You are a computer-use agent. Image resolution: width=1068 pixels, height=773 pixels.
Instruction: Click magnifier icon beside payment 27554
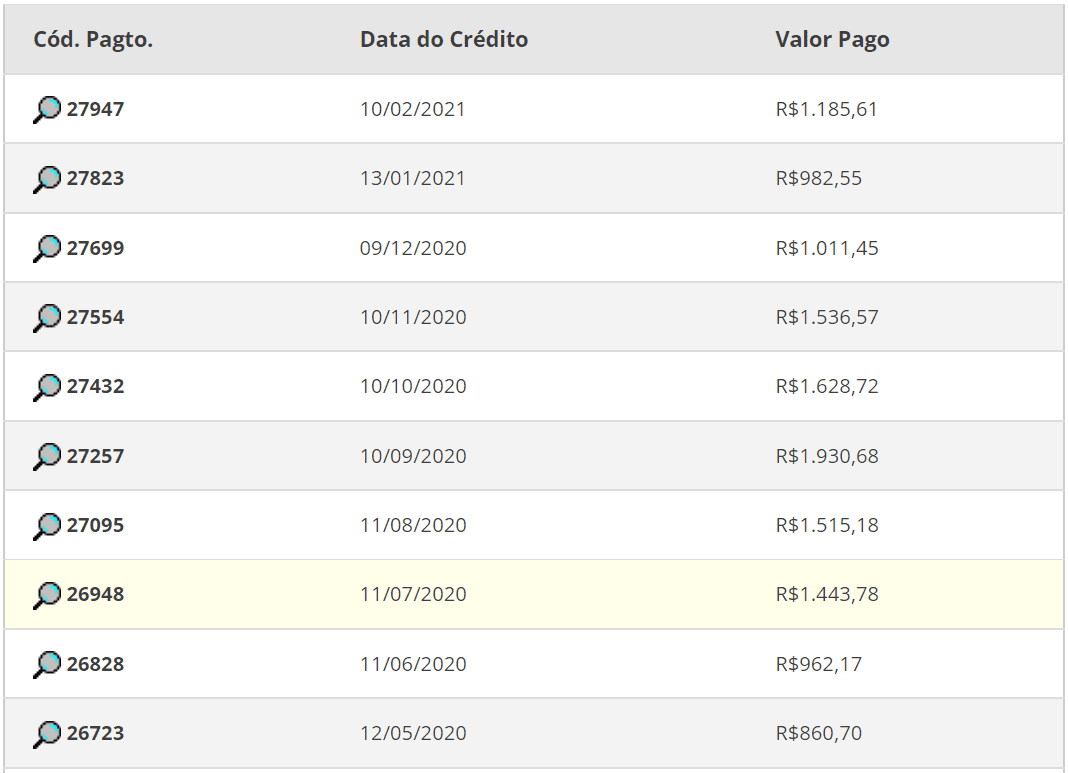pyautogui.click(x=47, y=318)
